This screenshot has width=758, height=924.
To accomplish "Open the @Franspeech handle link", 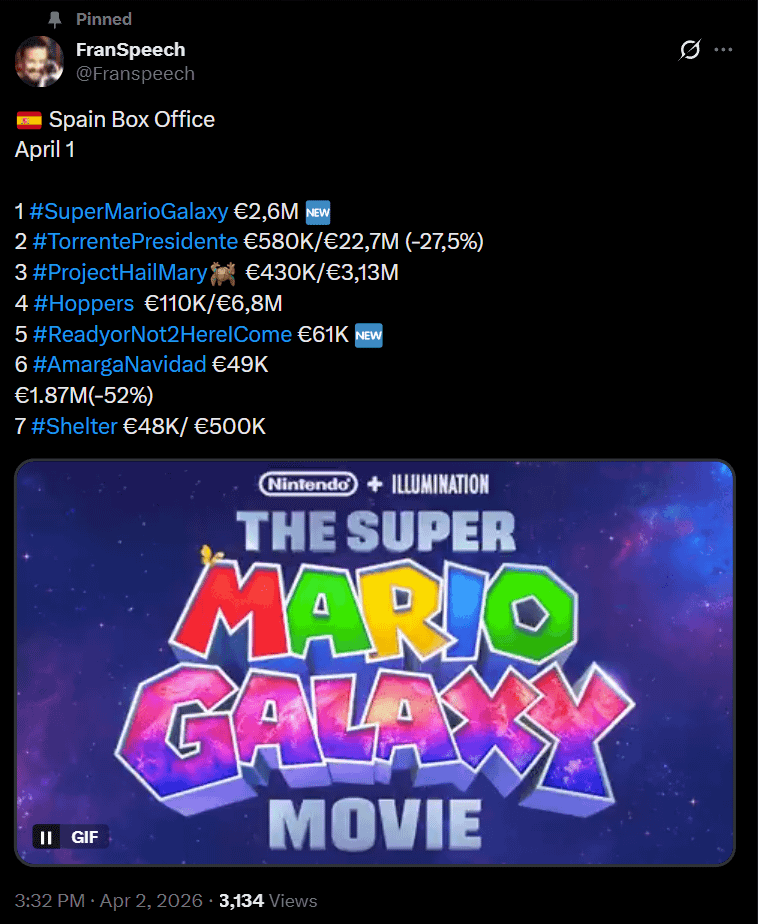I will pyautogui.click(x=136, y=74).
